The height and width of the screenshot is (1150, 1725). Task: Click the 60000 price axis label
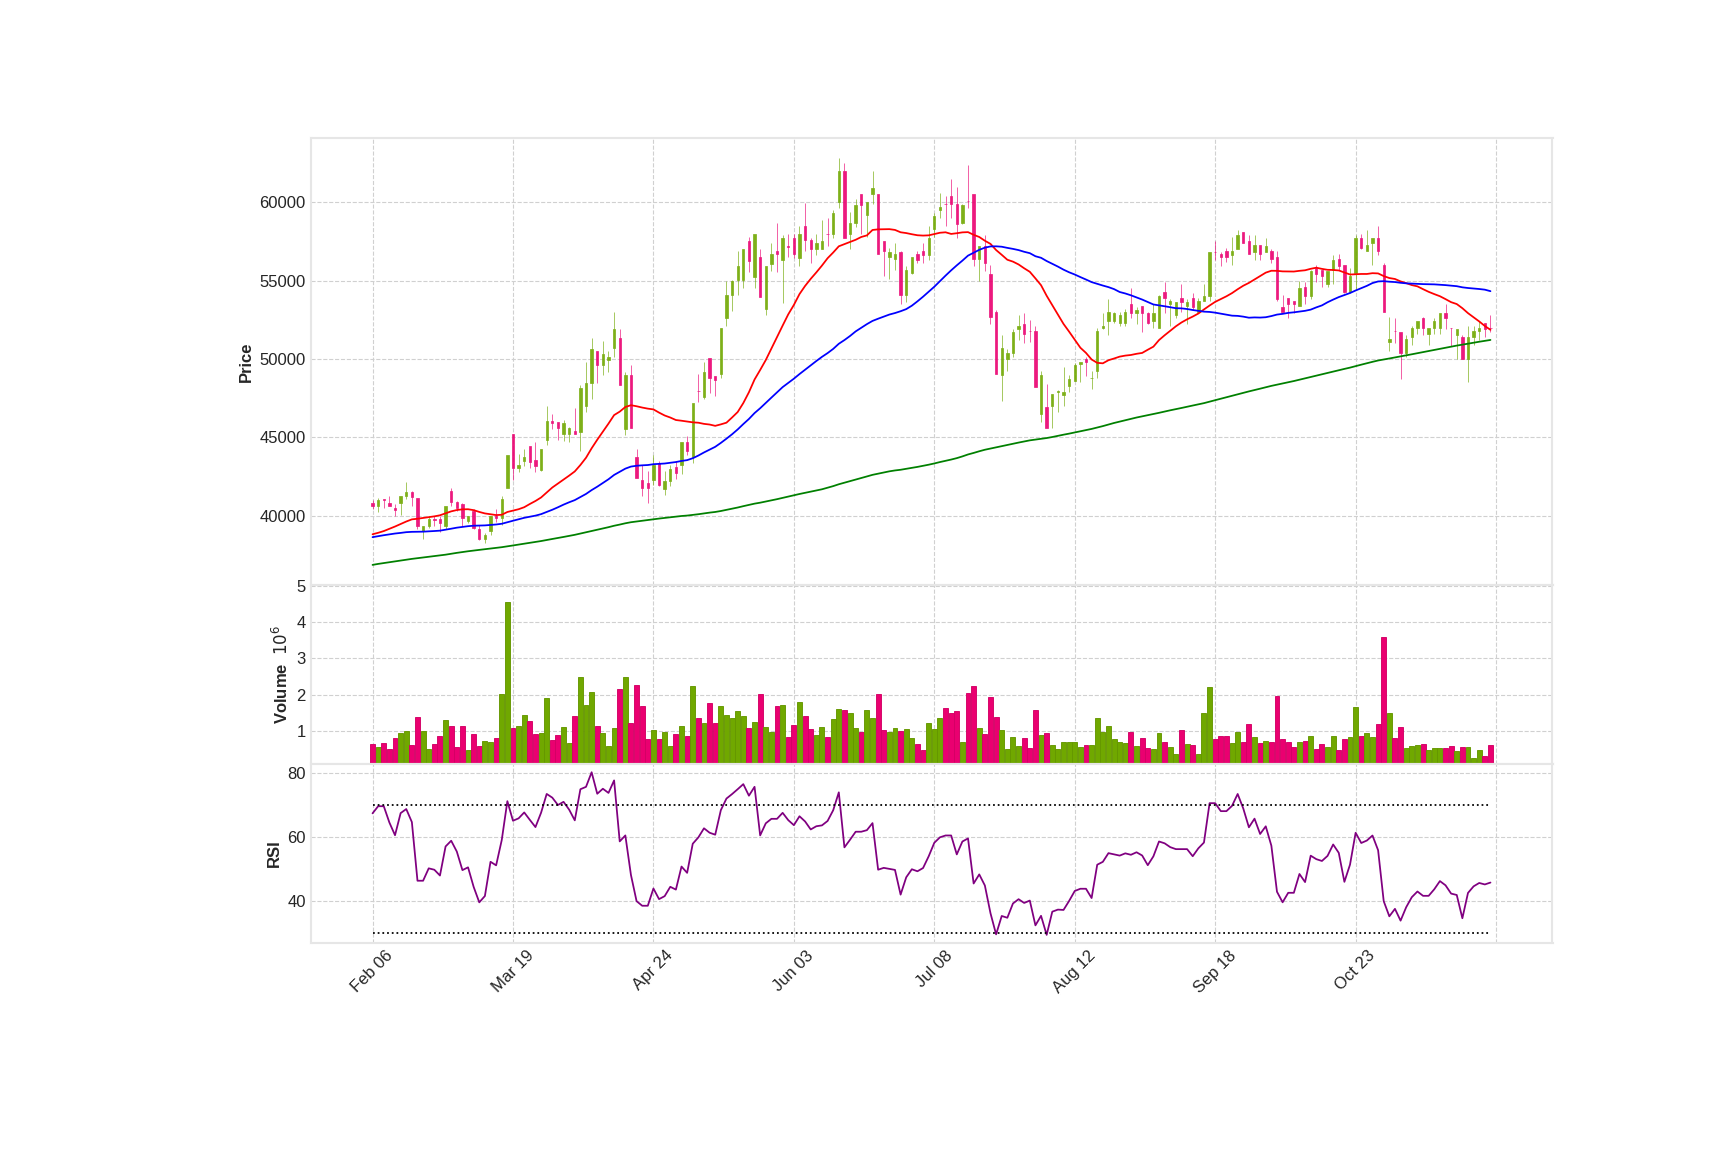tap(282, 203)
